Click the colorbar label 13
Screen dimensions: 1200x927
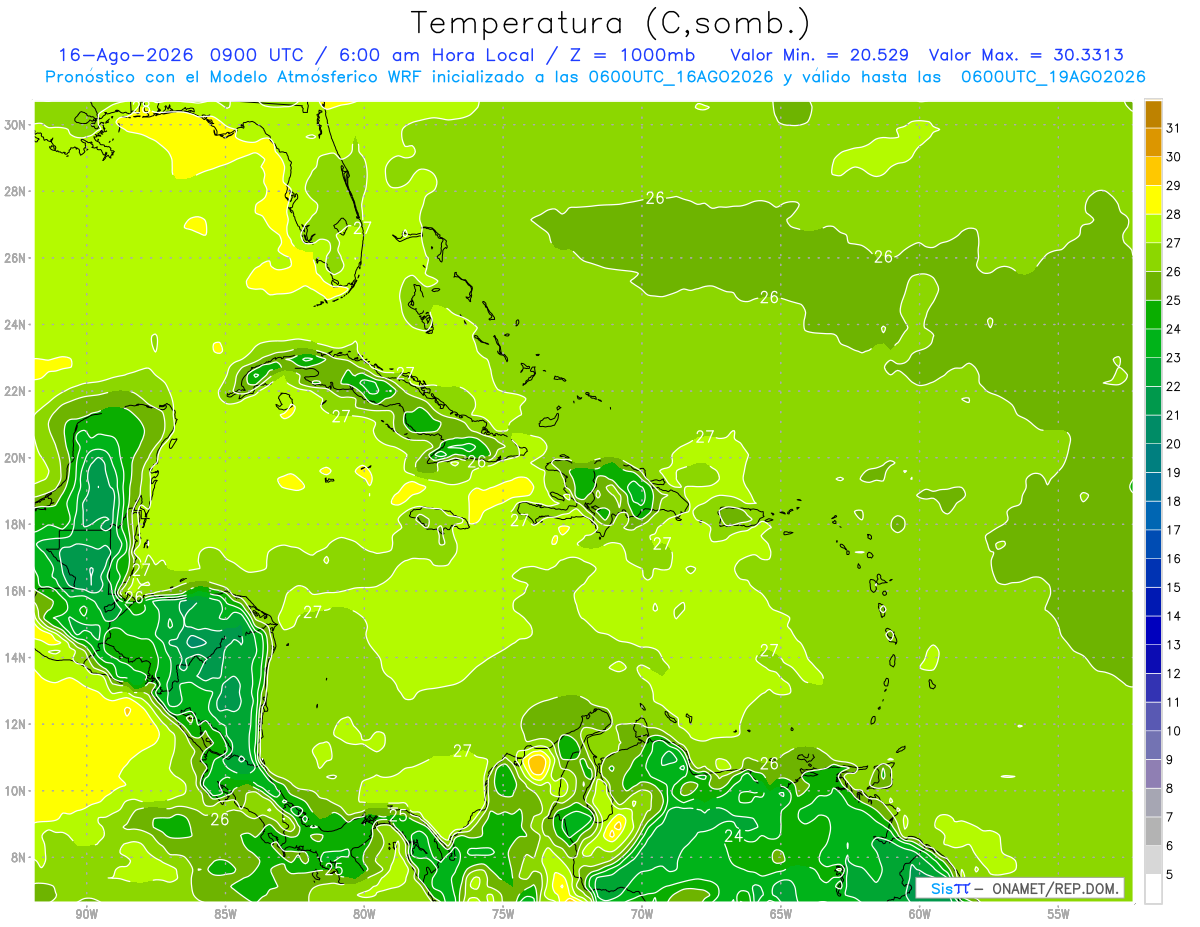(1173, 645)
